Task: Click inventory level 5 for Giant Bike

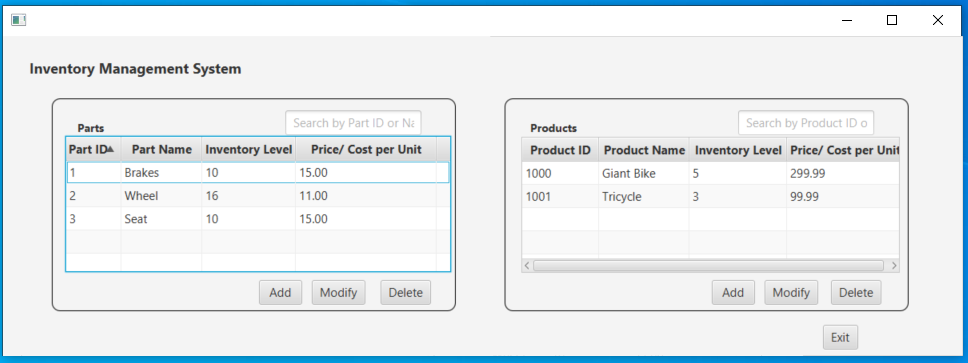Action: pyautogui.click(x=738, y=173)
